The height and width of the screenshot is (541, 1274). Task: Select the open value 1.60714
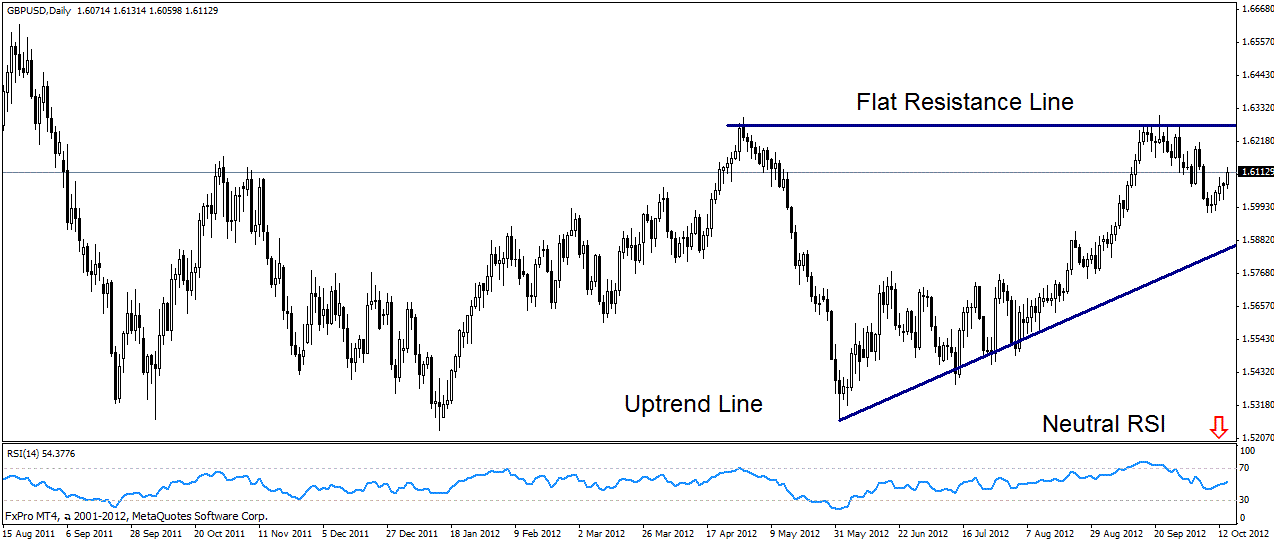[94, 10]
